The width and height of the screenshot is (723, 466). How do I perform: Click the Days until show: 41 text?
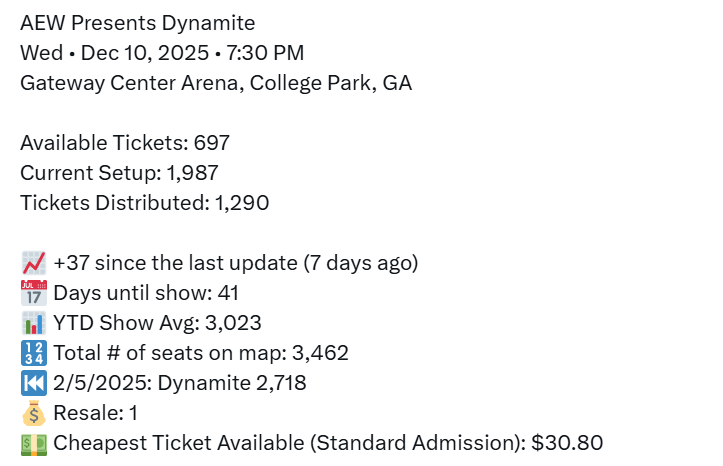(146, 293)
